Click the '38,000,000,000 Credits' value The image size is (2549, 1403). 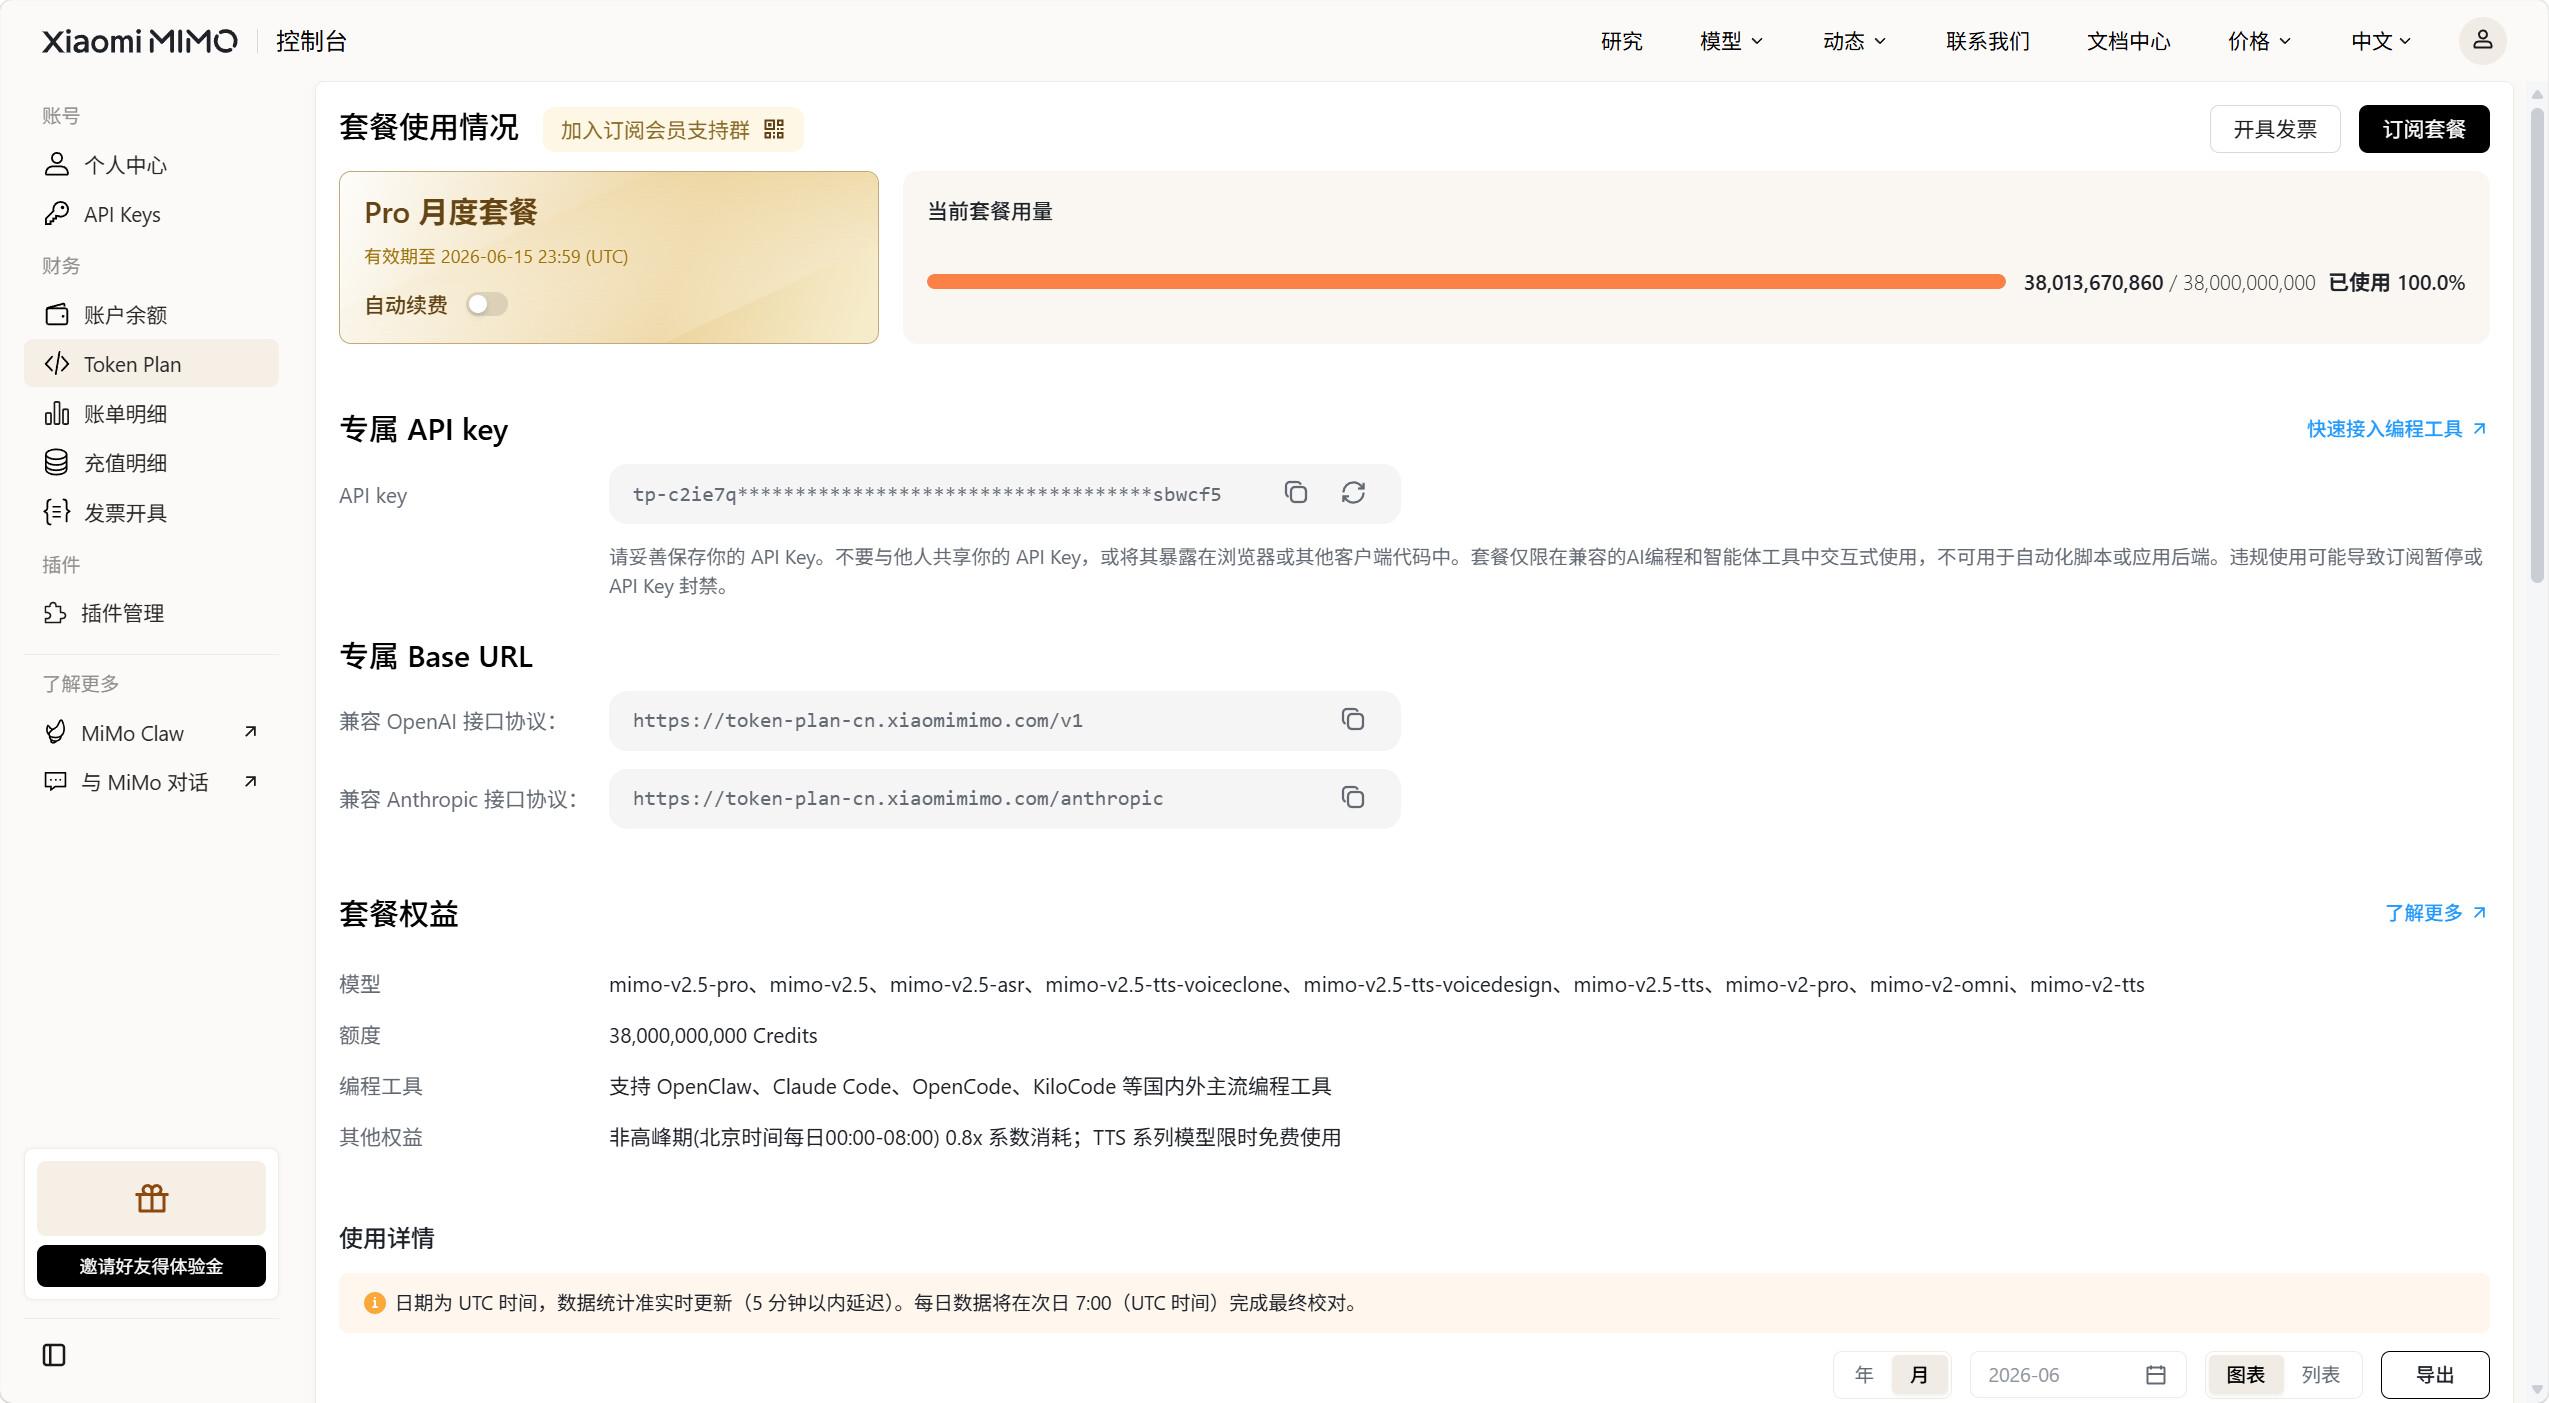pyautogui.click(x=713, y=1036)
